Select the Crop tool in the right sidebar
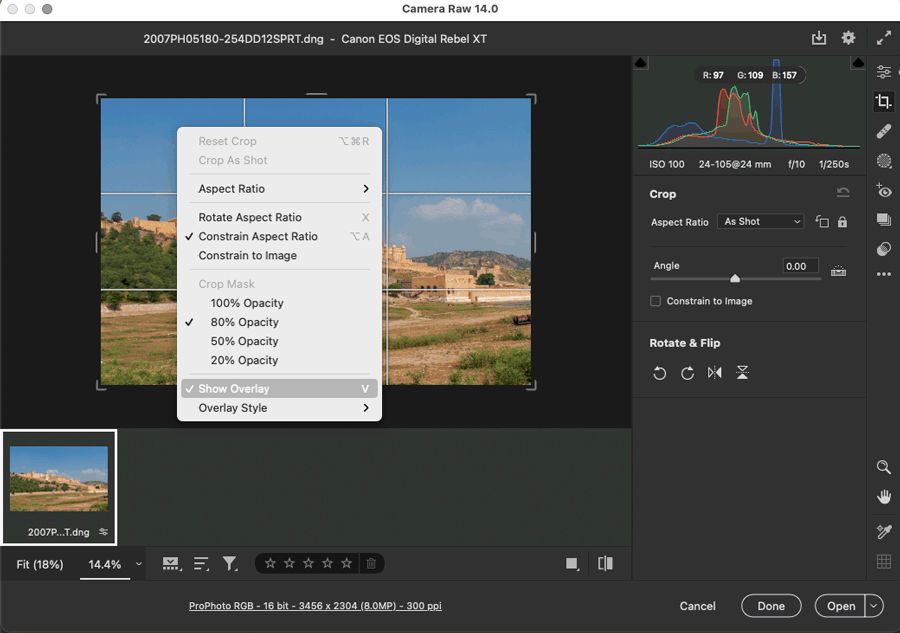 coord(883,100)
